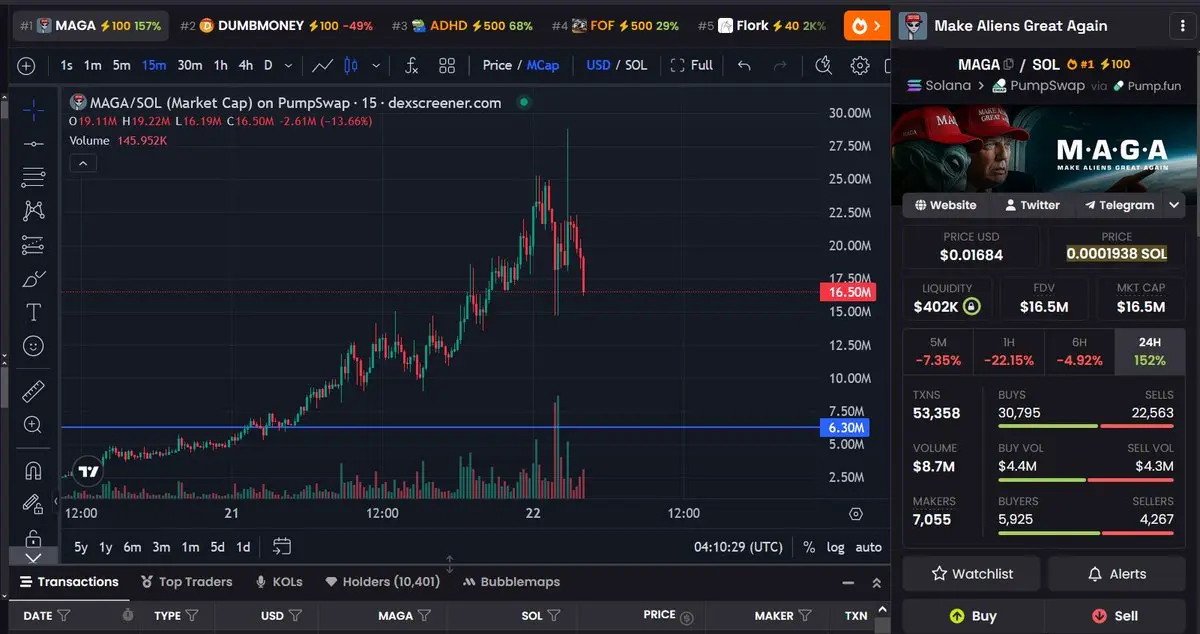Open the token Twitter link
This screenshot has height=634, width=1200.
pyautogui.click(x=1031, y=205)
